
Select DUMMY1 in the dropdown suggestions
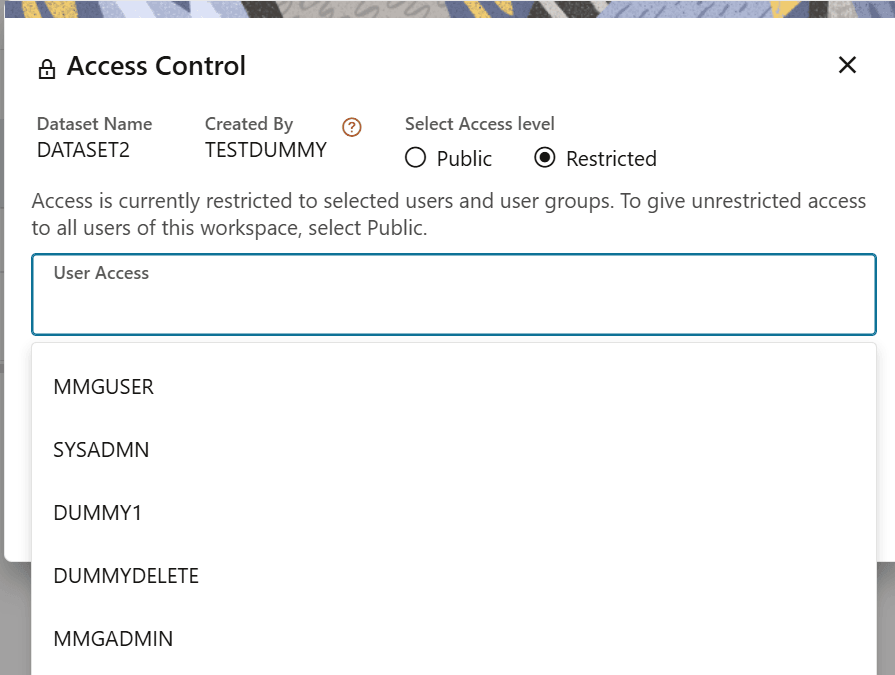(97, 512)
